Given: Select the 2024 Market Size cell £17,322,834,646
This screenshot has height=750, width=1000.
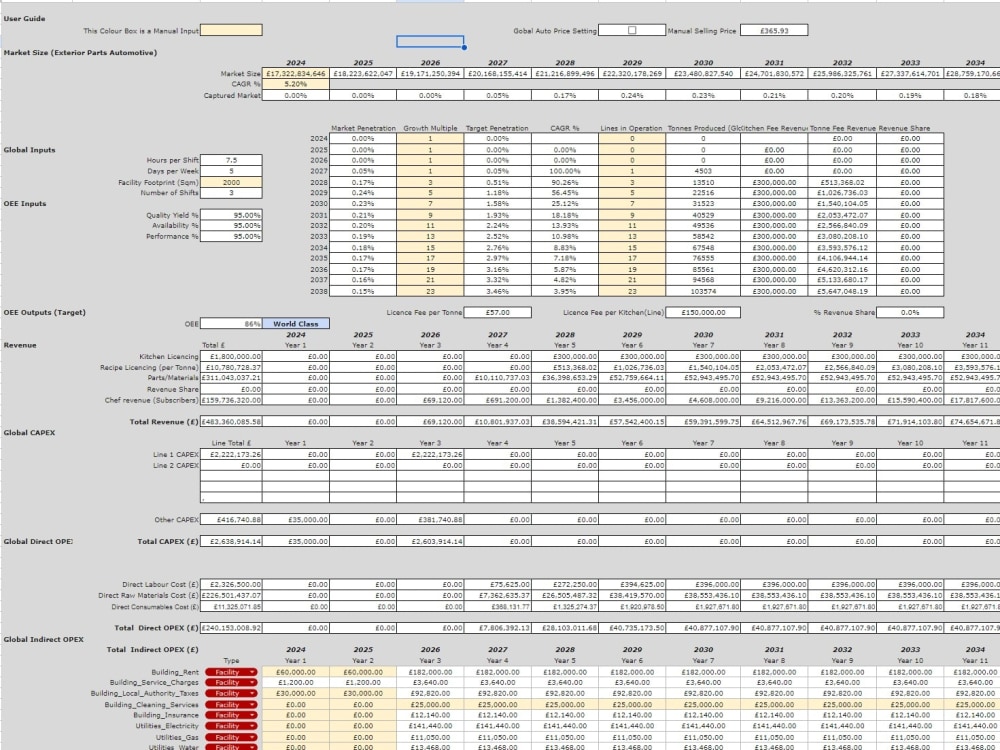Looking at the screenshot, I should click(x=296, y=73).
